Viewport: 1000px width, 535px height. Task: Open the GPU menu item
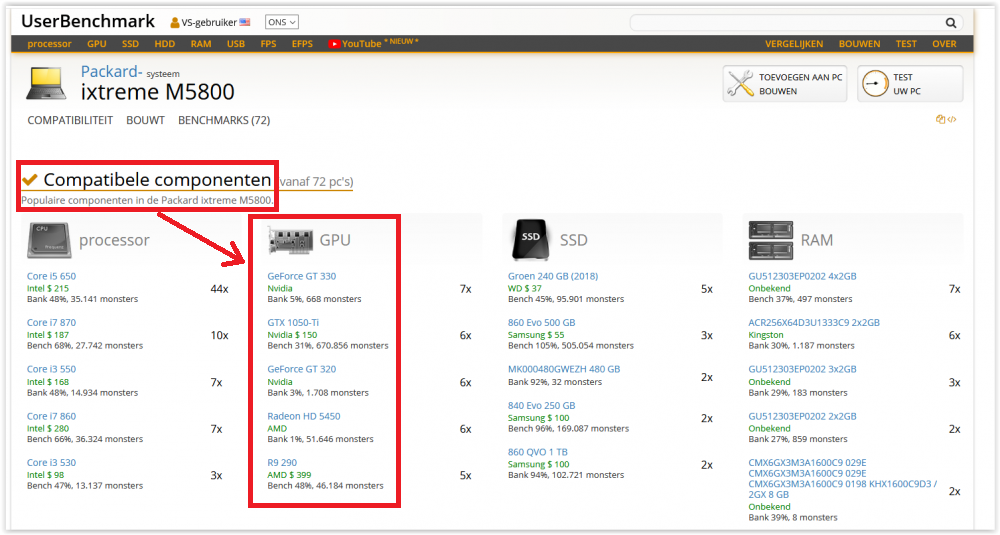[97, 44]
